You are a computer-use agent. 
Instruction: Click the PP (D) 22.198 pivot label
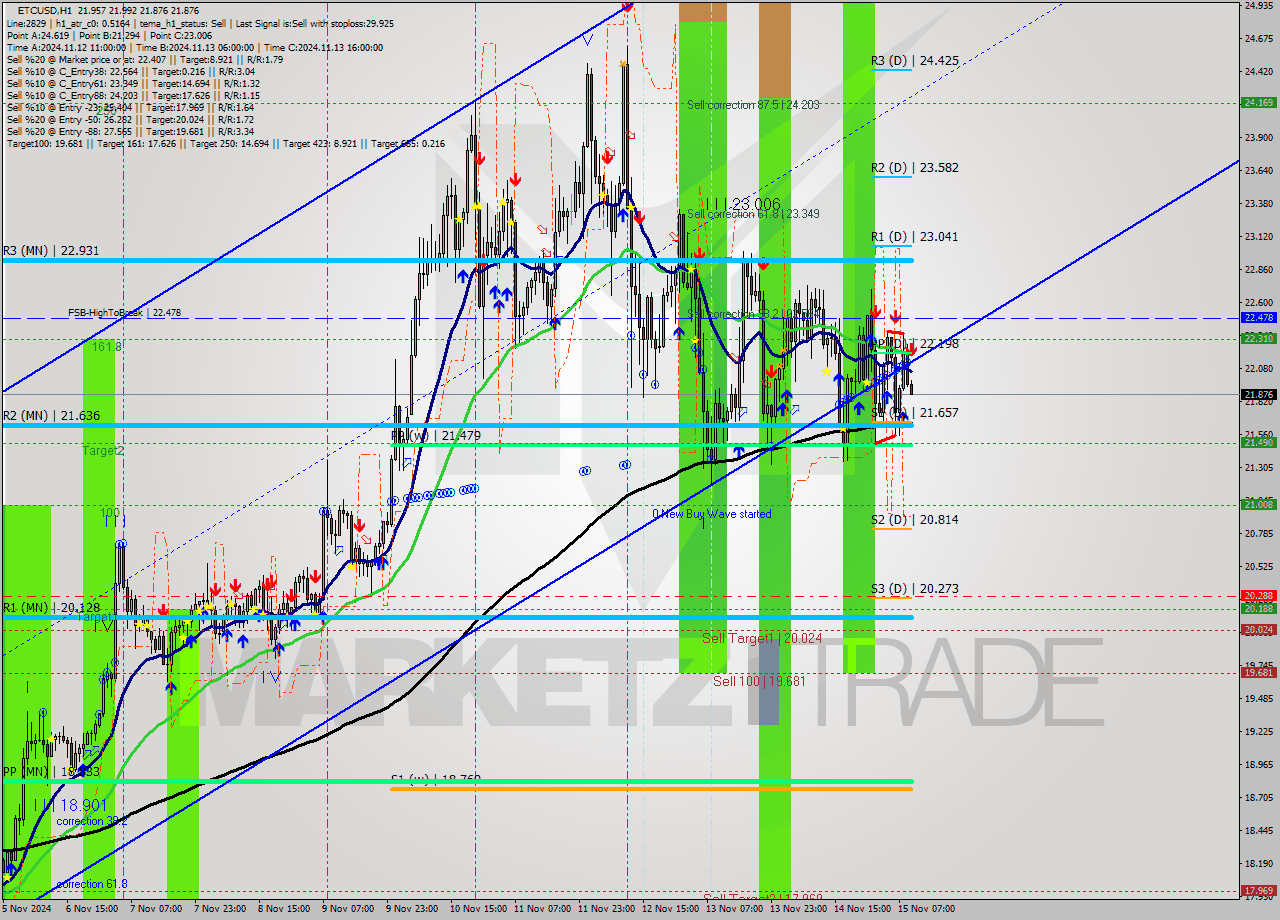coord(915,344)
